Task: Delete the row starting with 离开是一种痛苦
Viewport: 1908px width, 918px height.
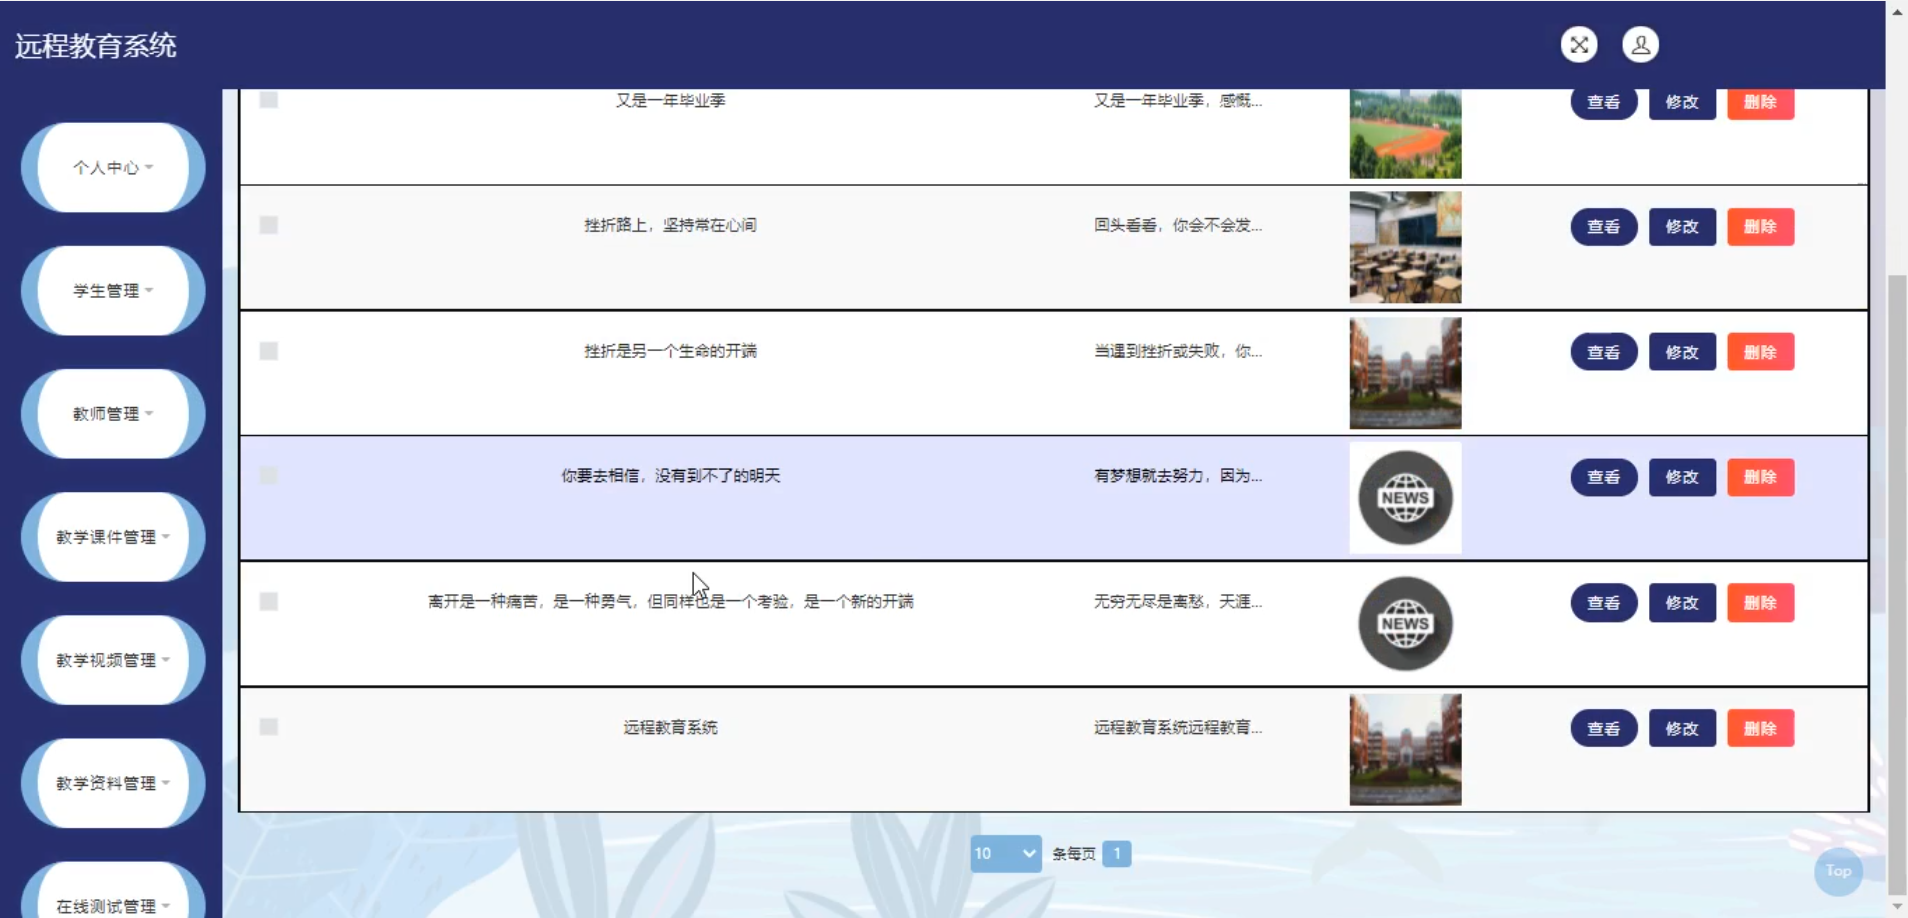Action: point(1761,603)
